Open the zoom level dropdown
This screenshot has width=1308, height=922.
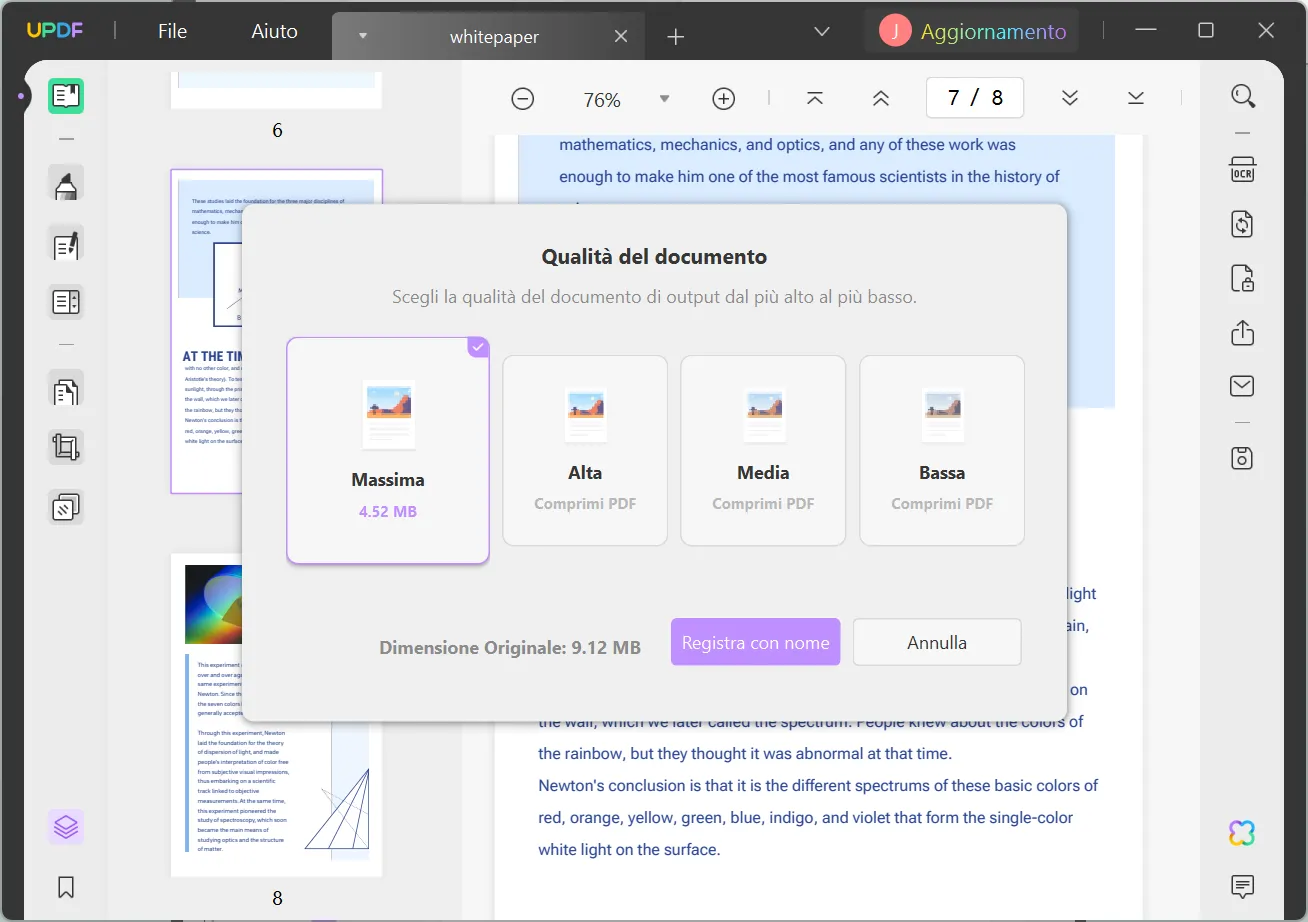coord(664,98)
